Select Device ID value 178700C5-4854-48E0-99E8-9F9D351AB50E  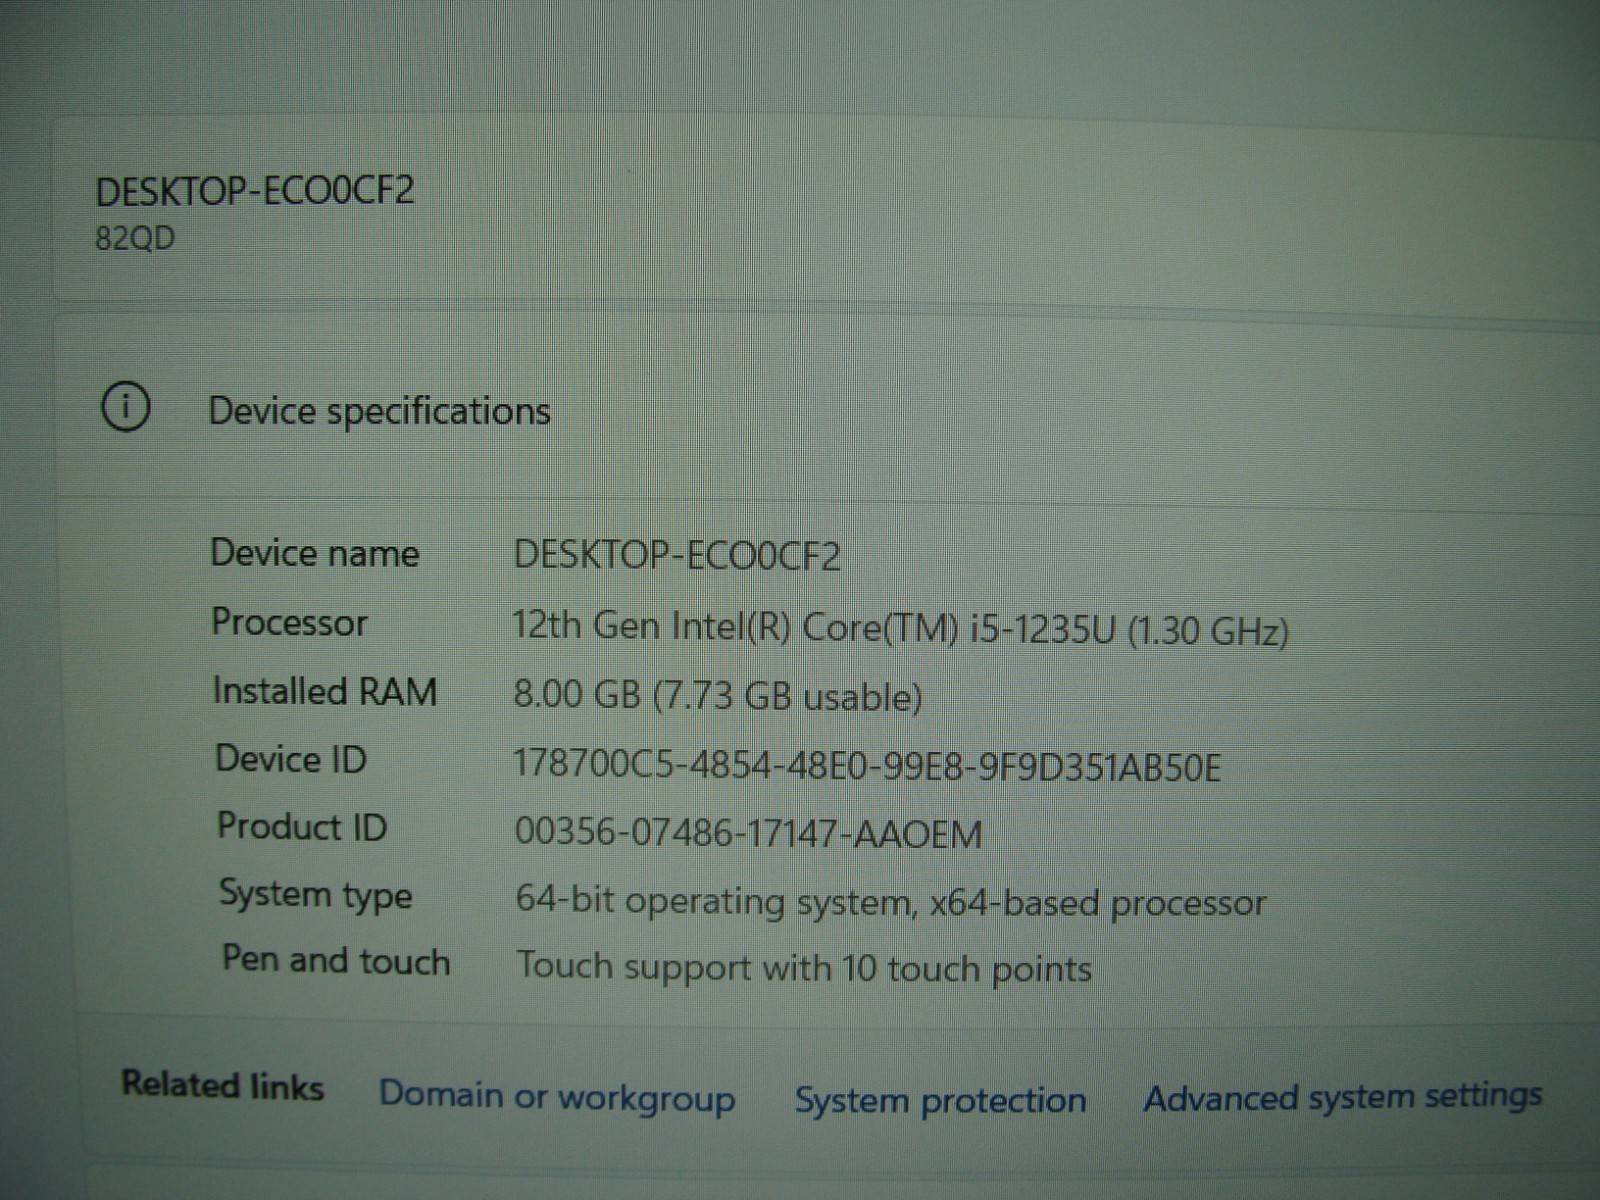[x=866, y=766]
